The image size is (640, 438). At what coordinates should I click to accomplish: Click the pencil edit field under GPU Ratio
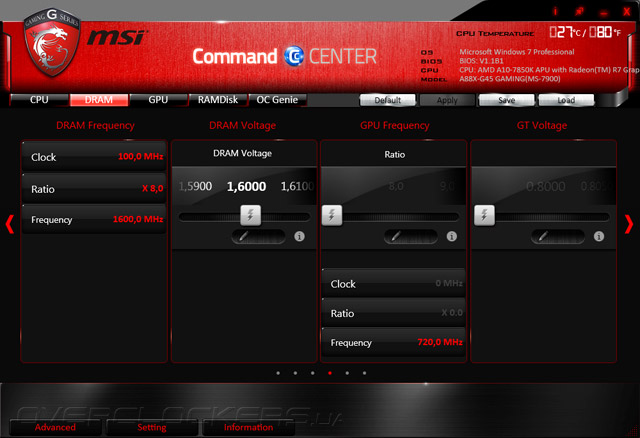(x=411, y=236)
